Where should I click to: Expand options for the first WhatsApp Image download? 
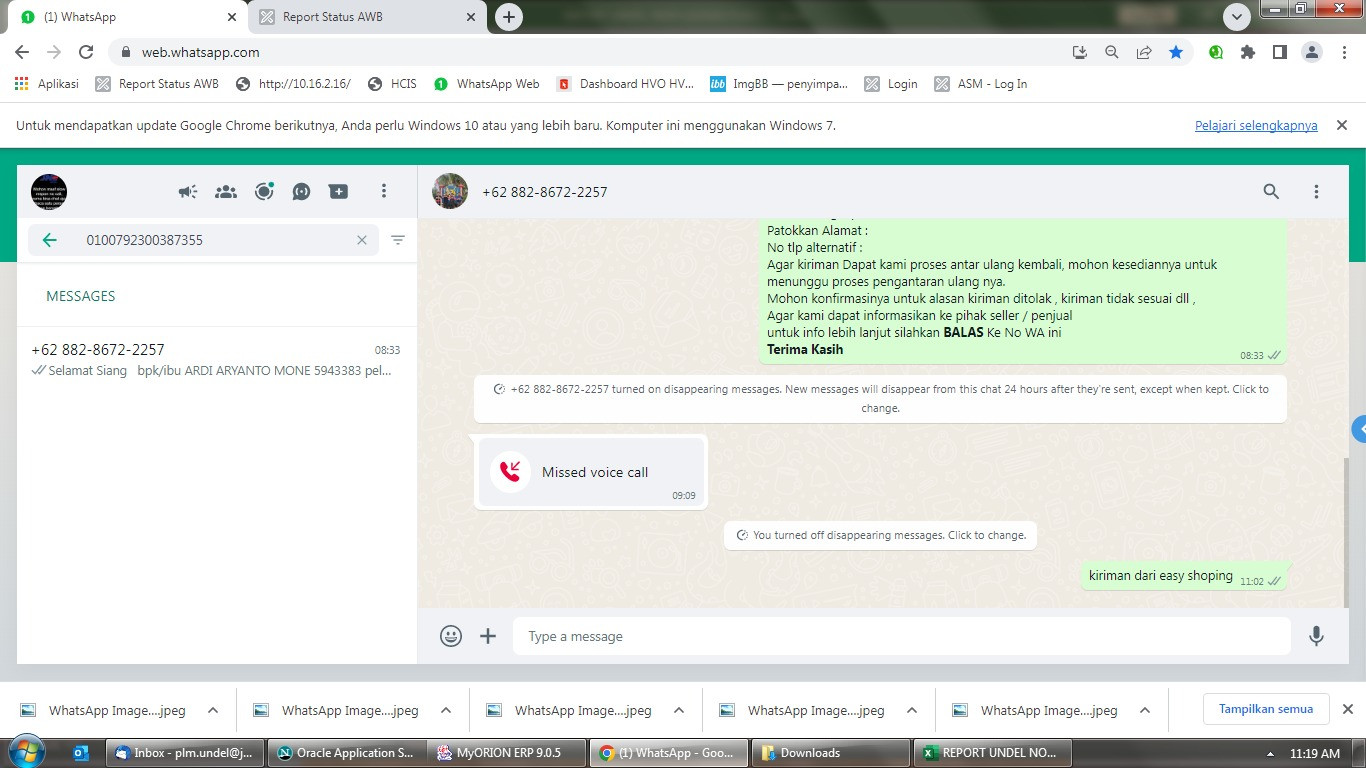pos(213,710)
